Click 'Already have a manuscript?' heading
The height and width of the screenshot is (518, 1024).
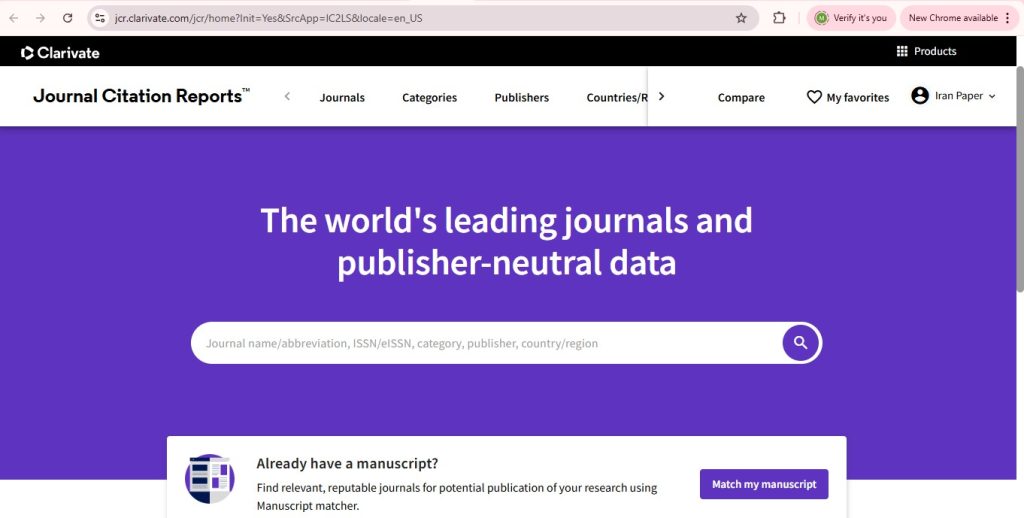[347, 464]
